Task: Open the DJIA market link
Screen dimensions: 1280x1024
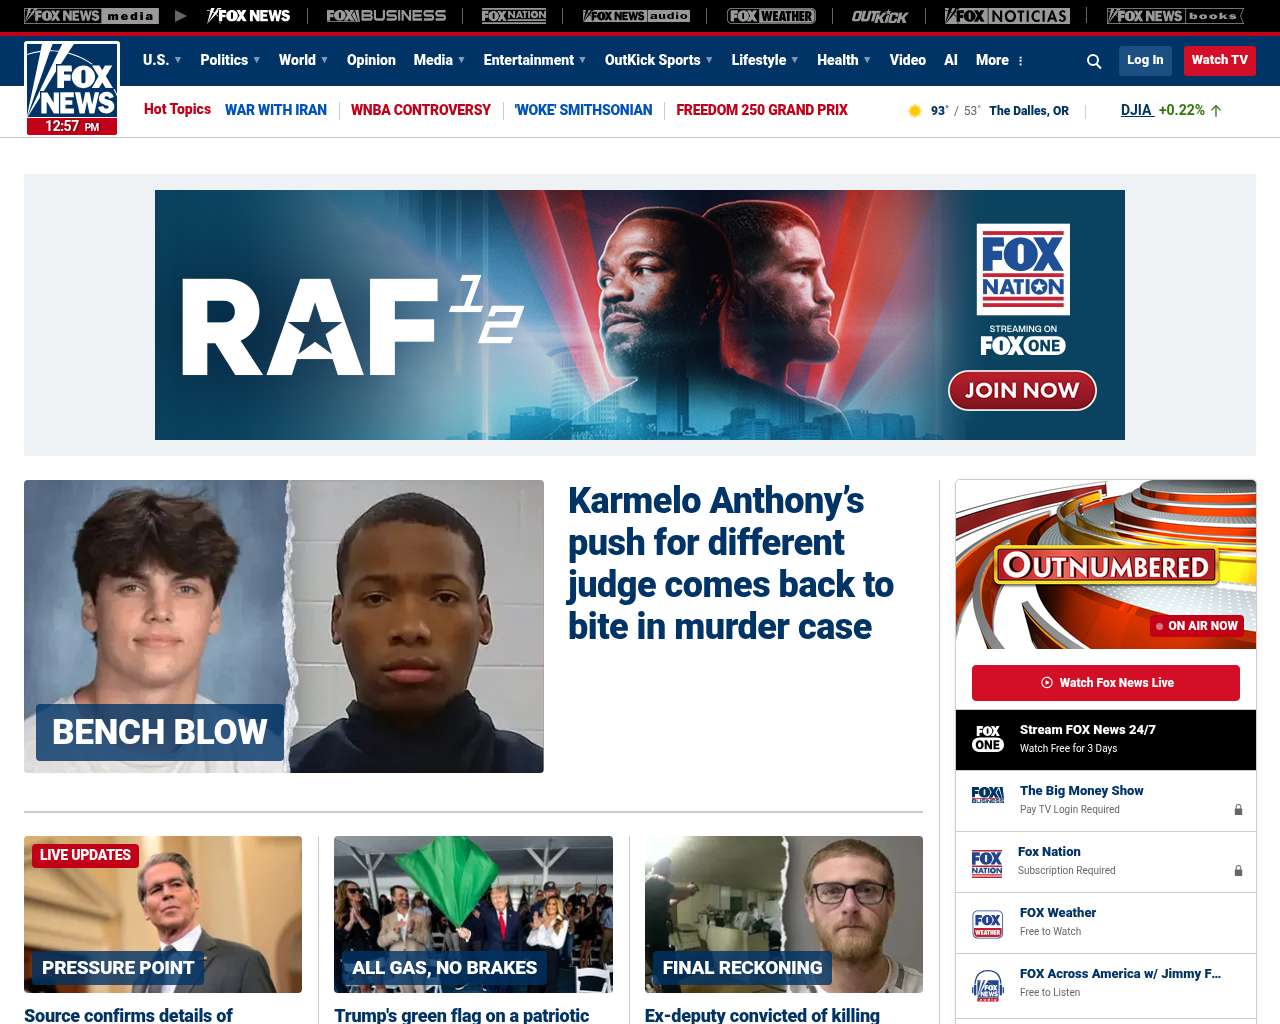Action: pyautogui.click(x=1136, y=110)
